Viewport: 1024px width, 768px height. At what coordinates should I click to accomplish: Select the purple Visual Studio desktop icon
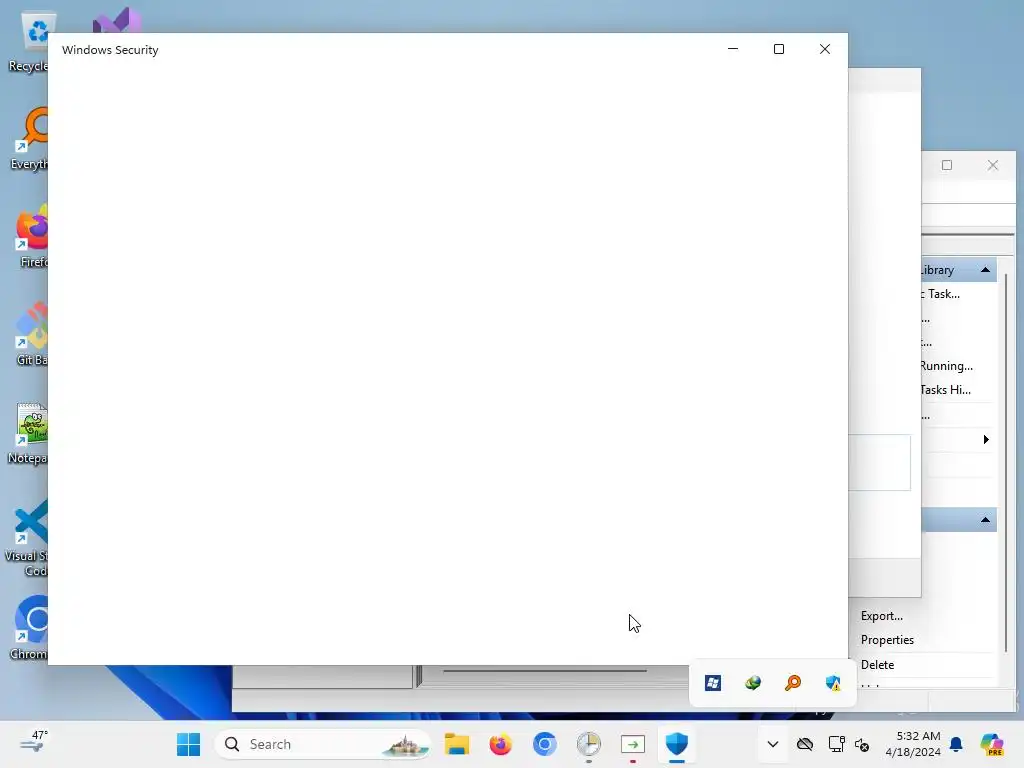click(117, 20)
